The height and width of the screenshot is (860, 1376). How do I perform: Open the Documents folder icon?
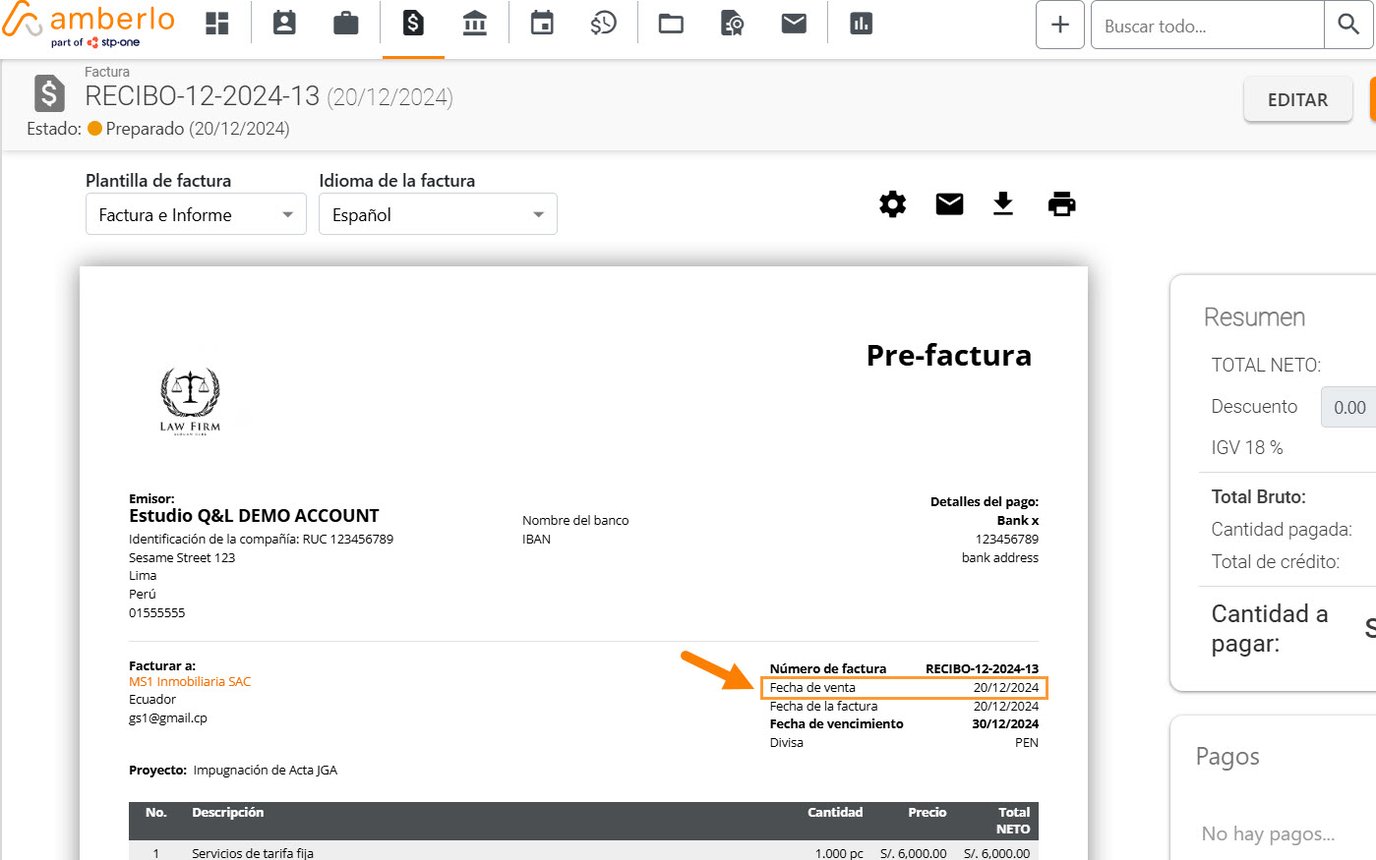[670, 22]
